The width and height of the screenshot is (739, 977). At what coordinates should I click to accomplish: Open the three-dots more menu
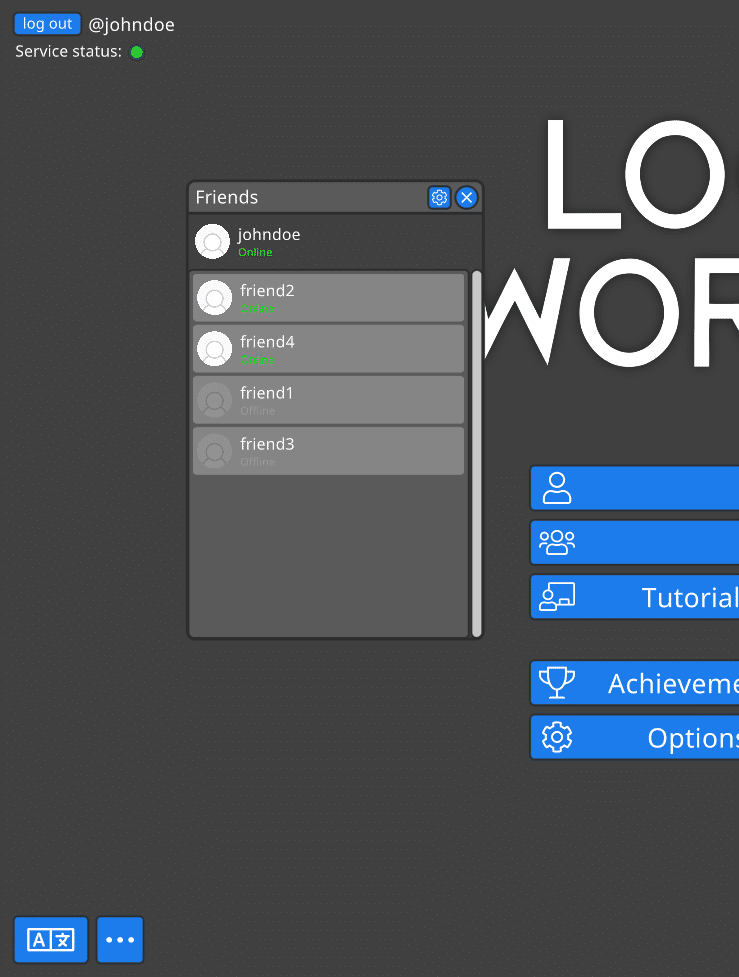[120, 940]
